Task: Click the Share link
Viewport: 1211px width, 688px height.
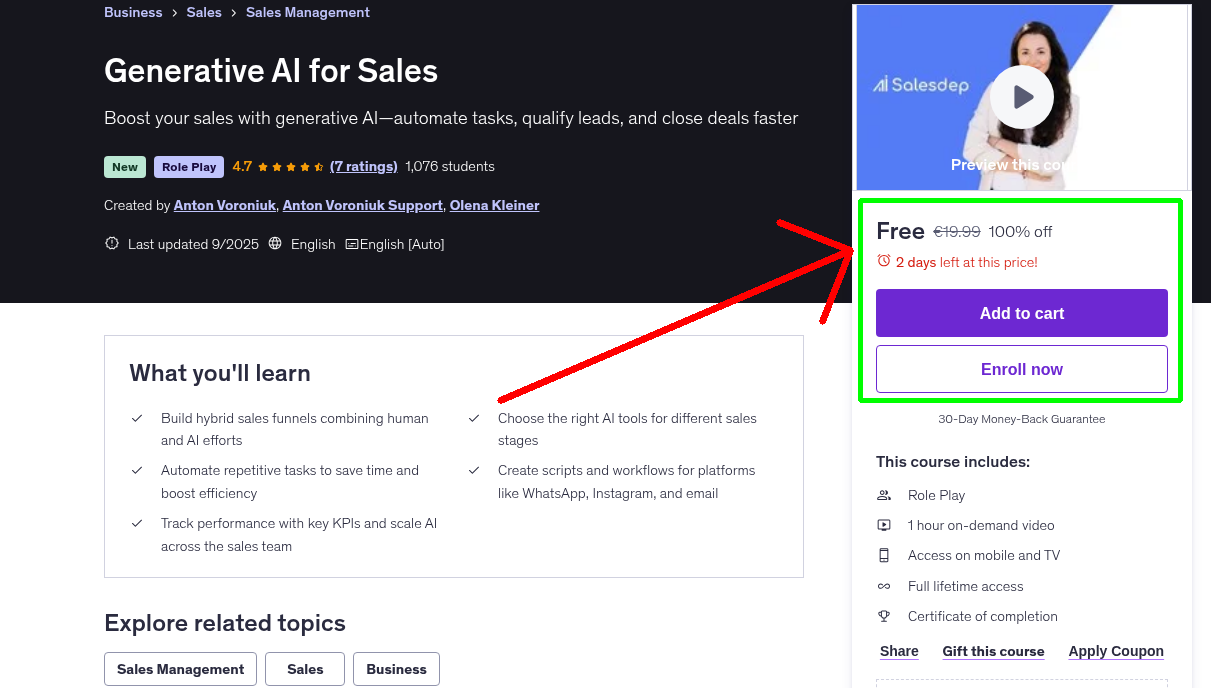Action: [899, 651]
